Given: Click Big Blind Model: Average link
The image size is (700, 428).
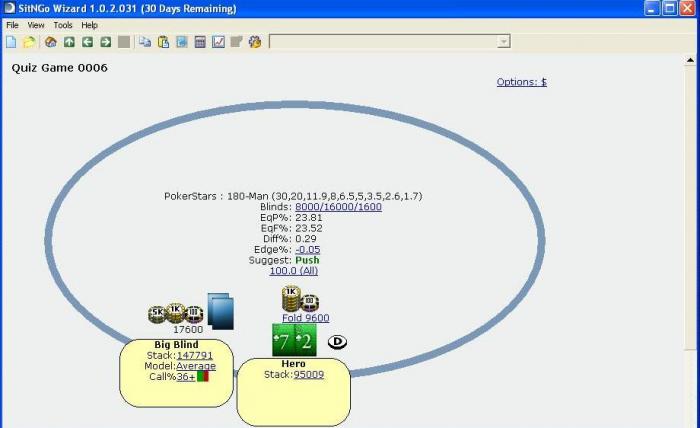Looking at the screenshot, I should point(196,366).
